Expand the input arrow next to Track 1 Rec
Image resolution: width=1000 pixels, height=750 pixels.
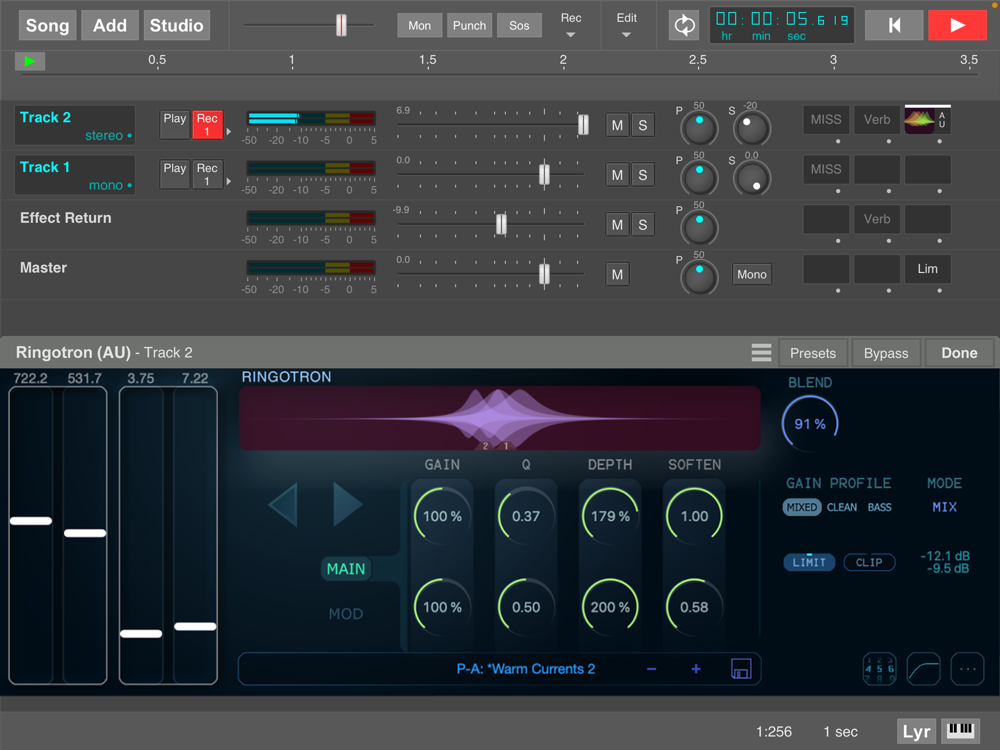click(x=228, y=182)
